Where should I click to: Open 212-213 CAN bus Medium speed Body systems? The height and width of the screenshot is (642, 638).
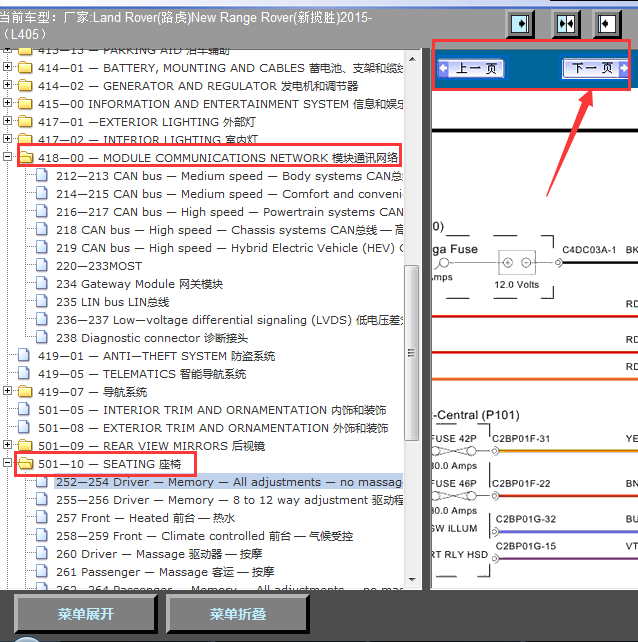tap(229, 176)
